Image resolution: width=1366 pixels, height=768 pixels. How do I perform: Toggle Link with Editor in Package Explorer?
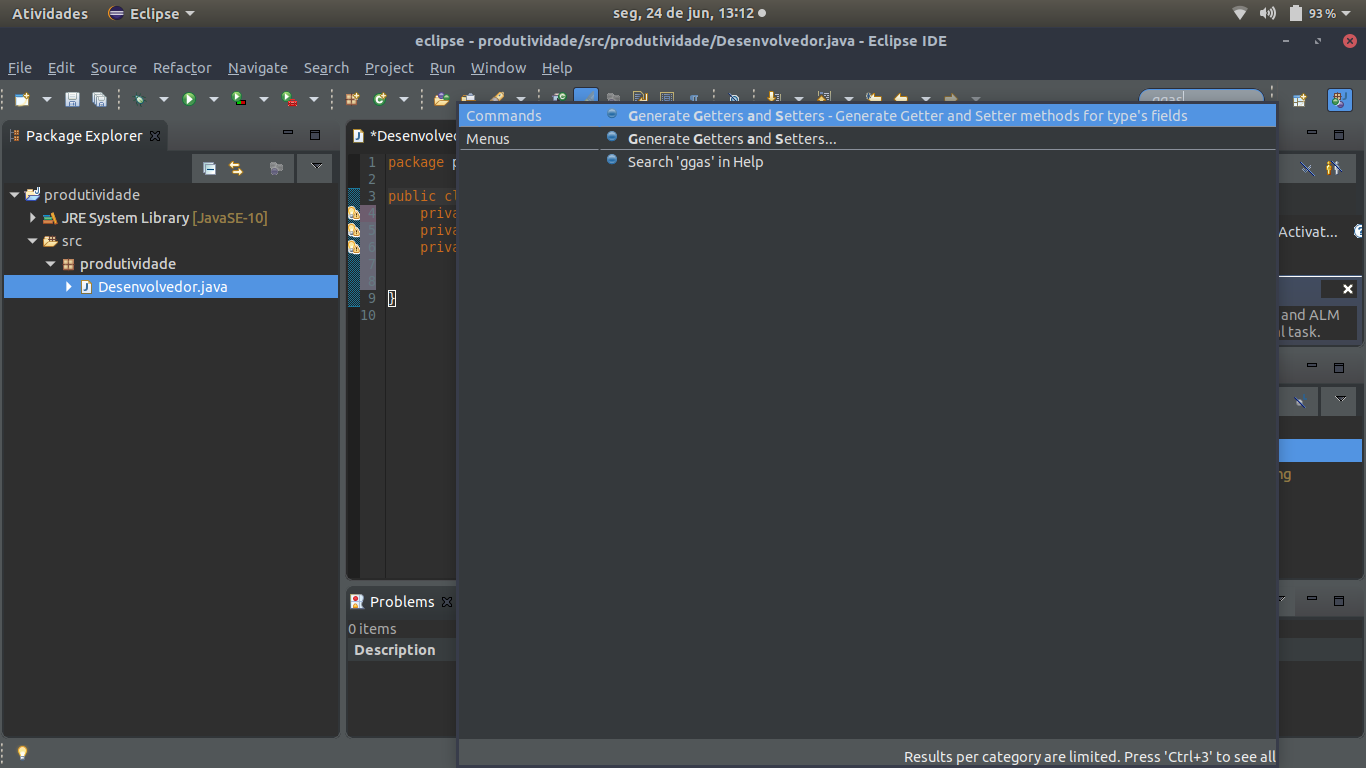point(236,168)
